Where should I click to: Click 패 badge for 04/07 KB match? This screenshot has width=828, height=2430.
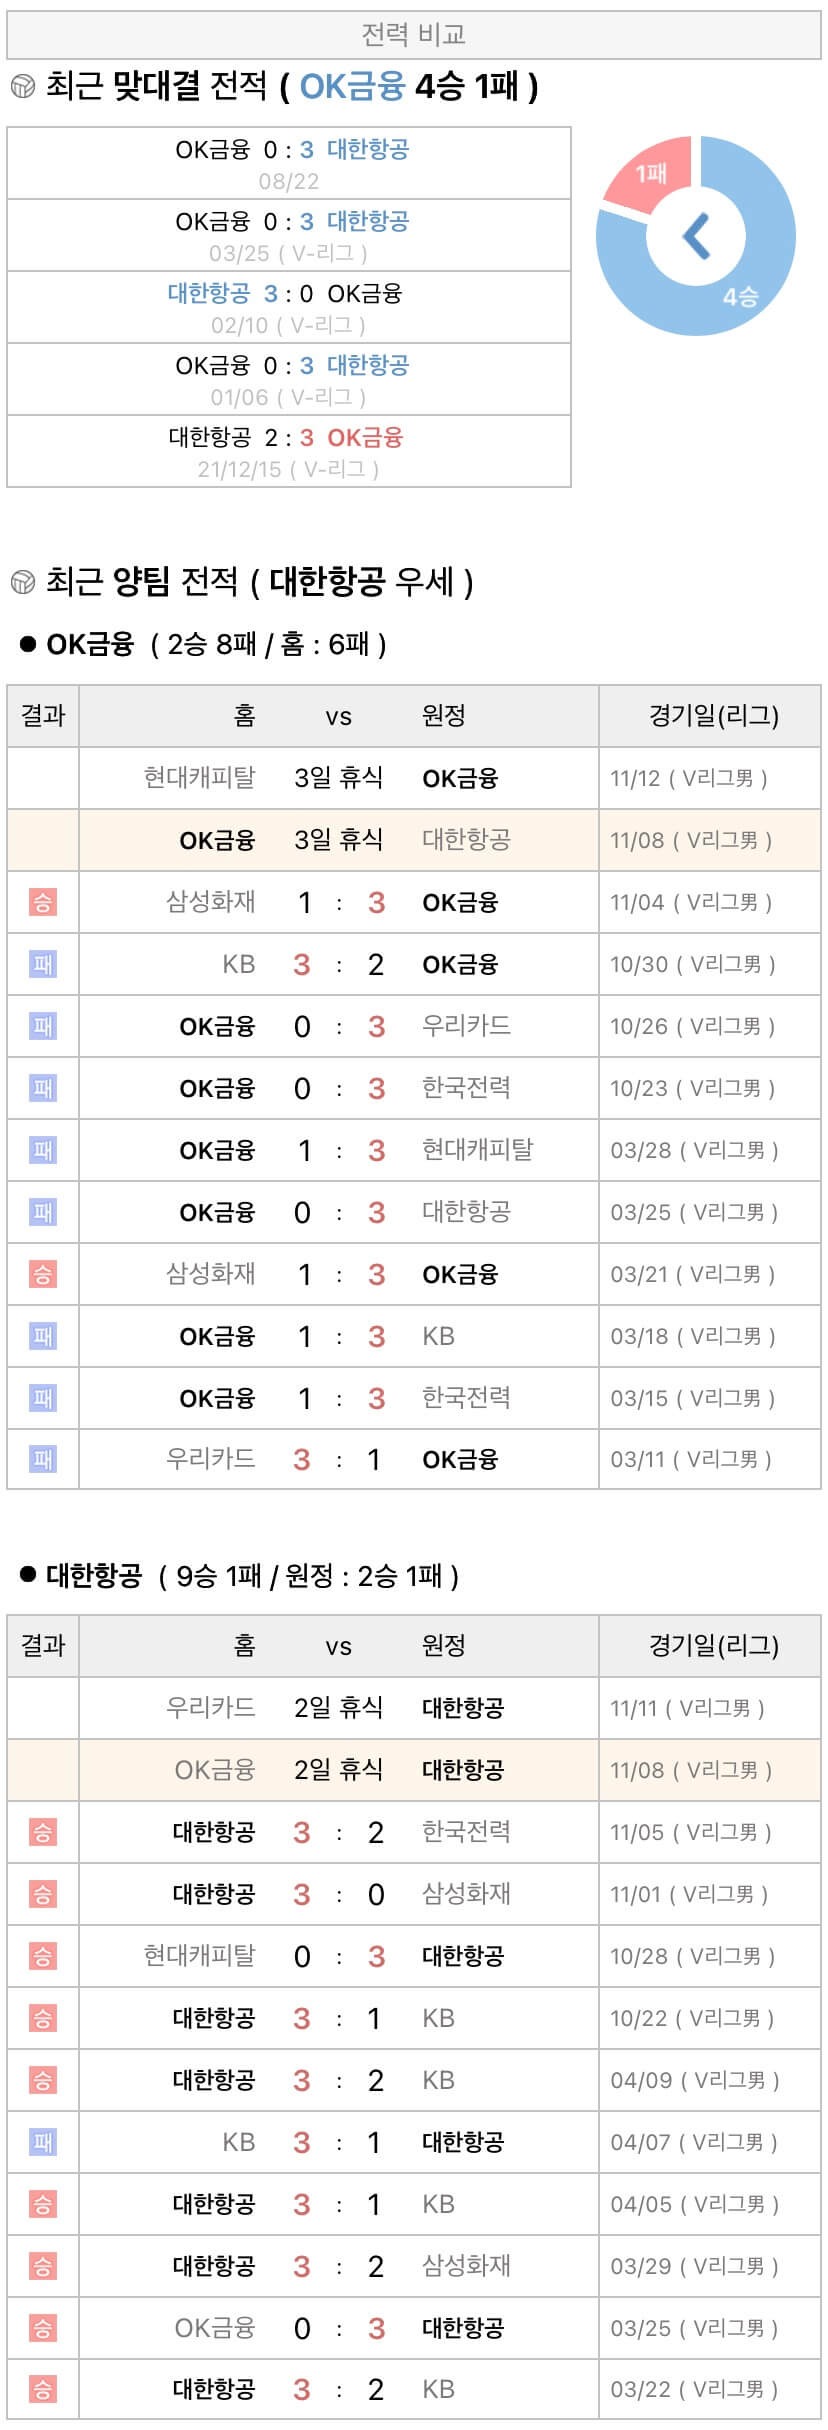pyautogui.click(x=42, y=2143)
